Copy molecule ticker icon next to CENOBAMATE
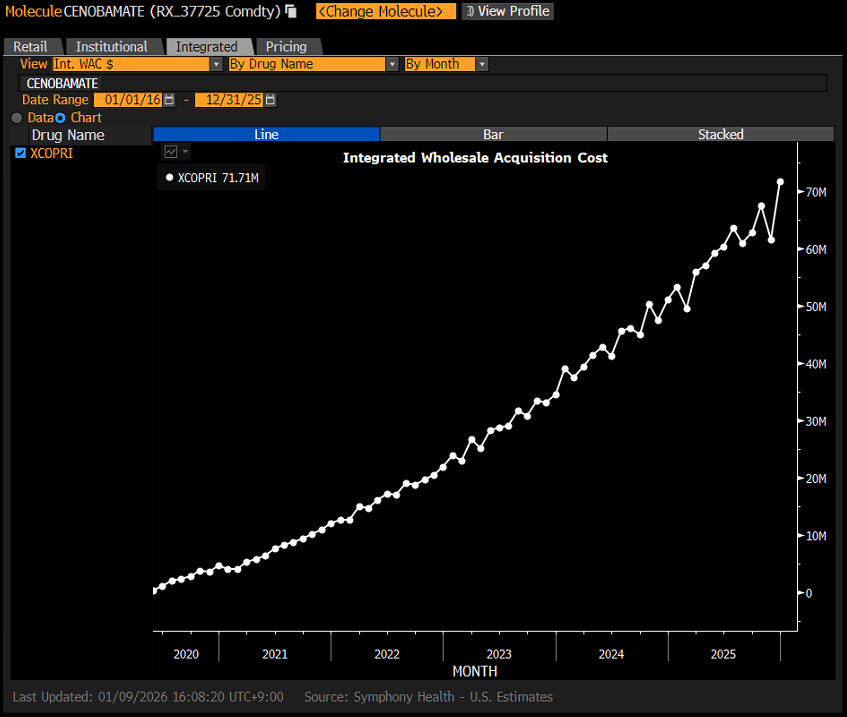This screenshot has height=717, width=847. coord(291,11)
